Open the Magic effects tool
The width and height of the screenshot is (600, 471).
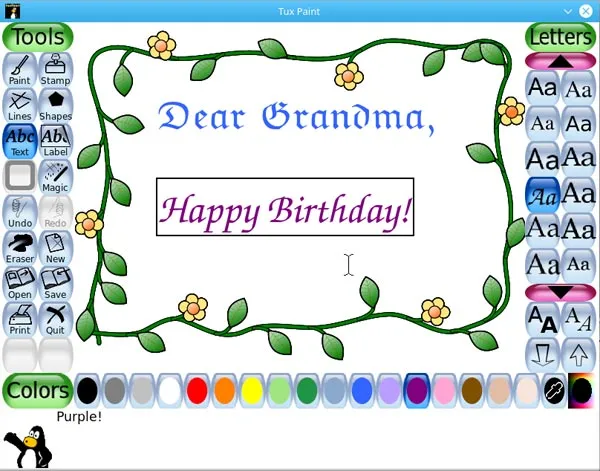[x=56, y=177]
